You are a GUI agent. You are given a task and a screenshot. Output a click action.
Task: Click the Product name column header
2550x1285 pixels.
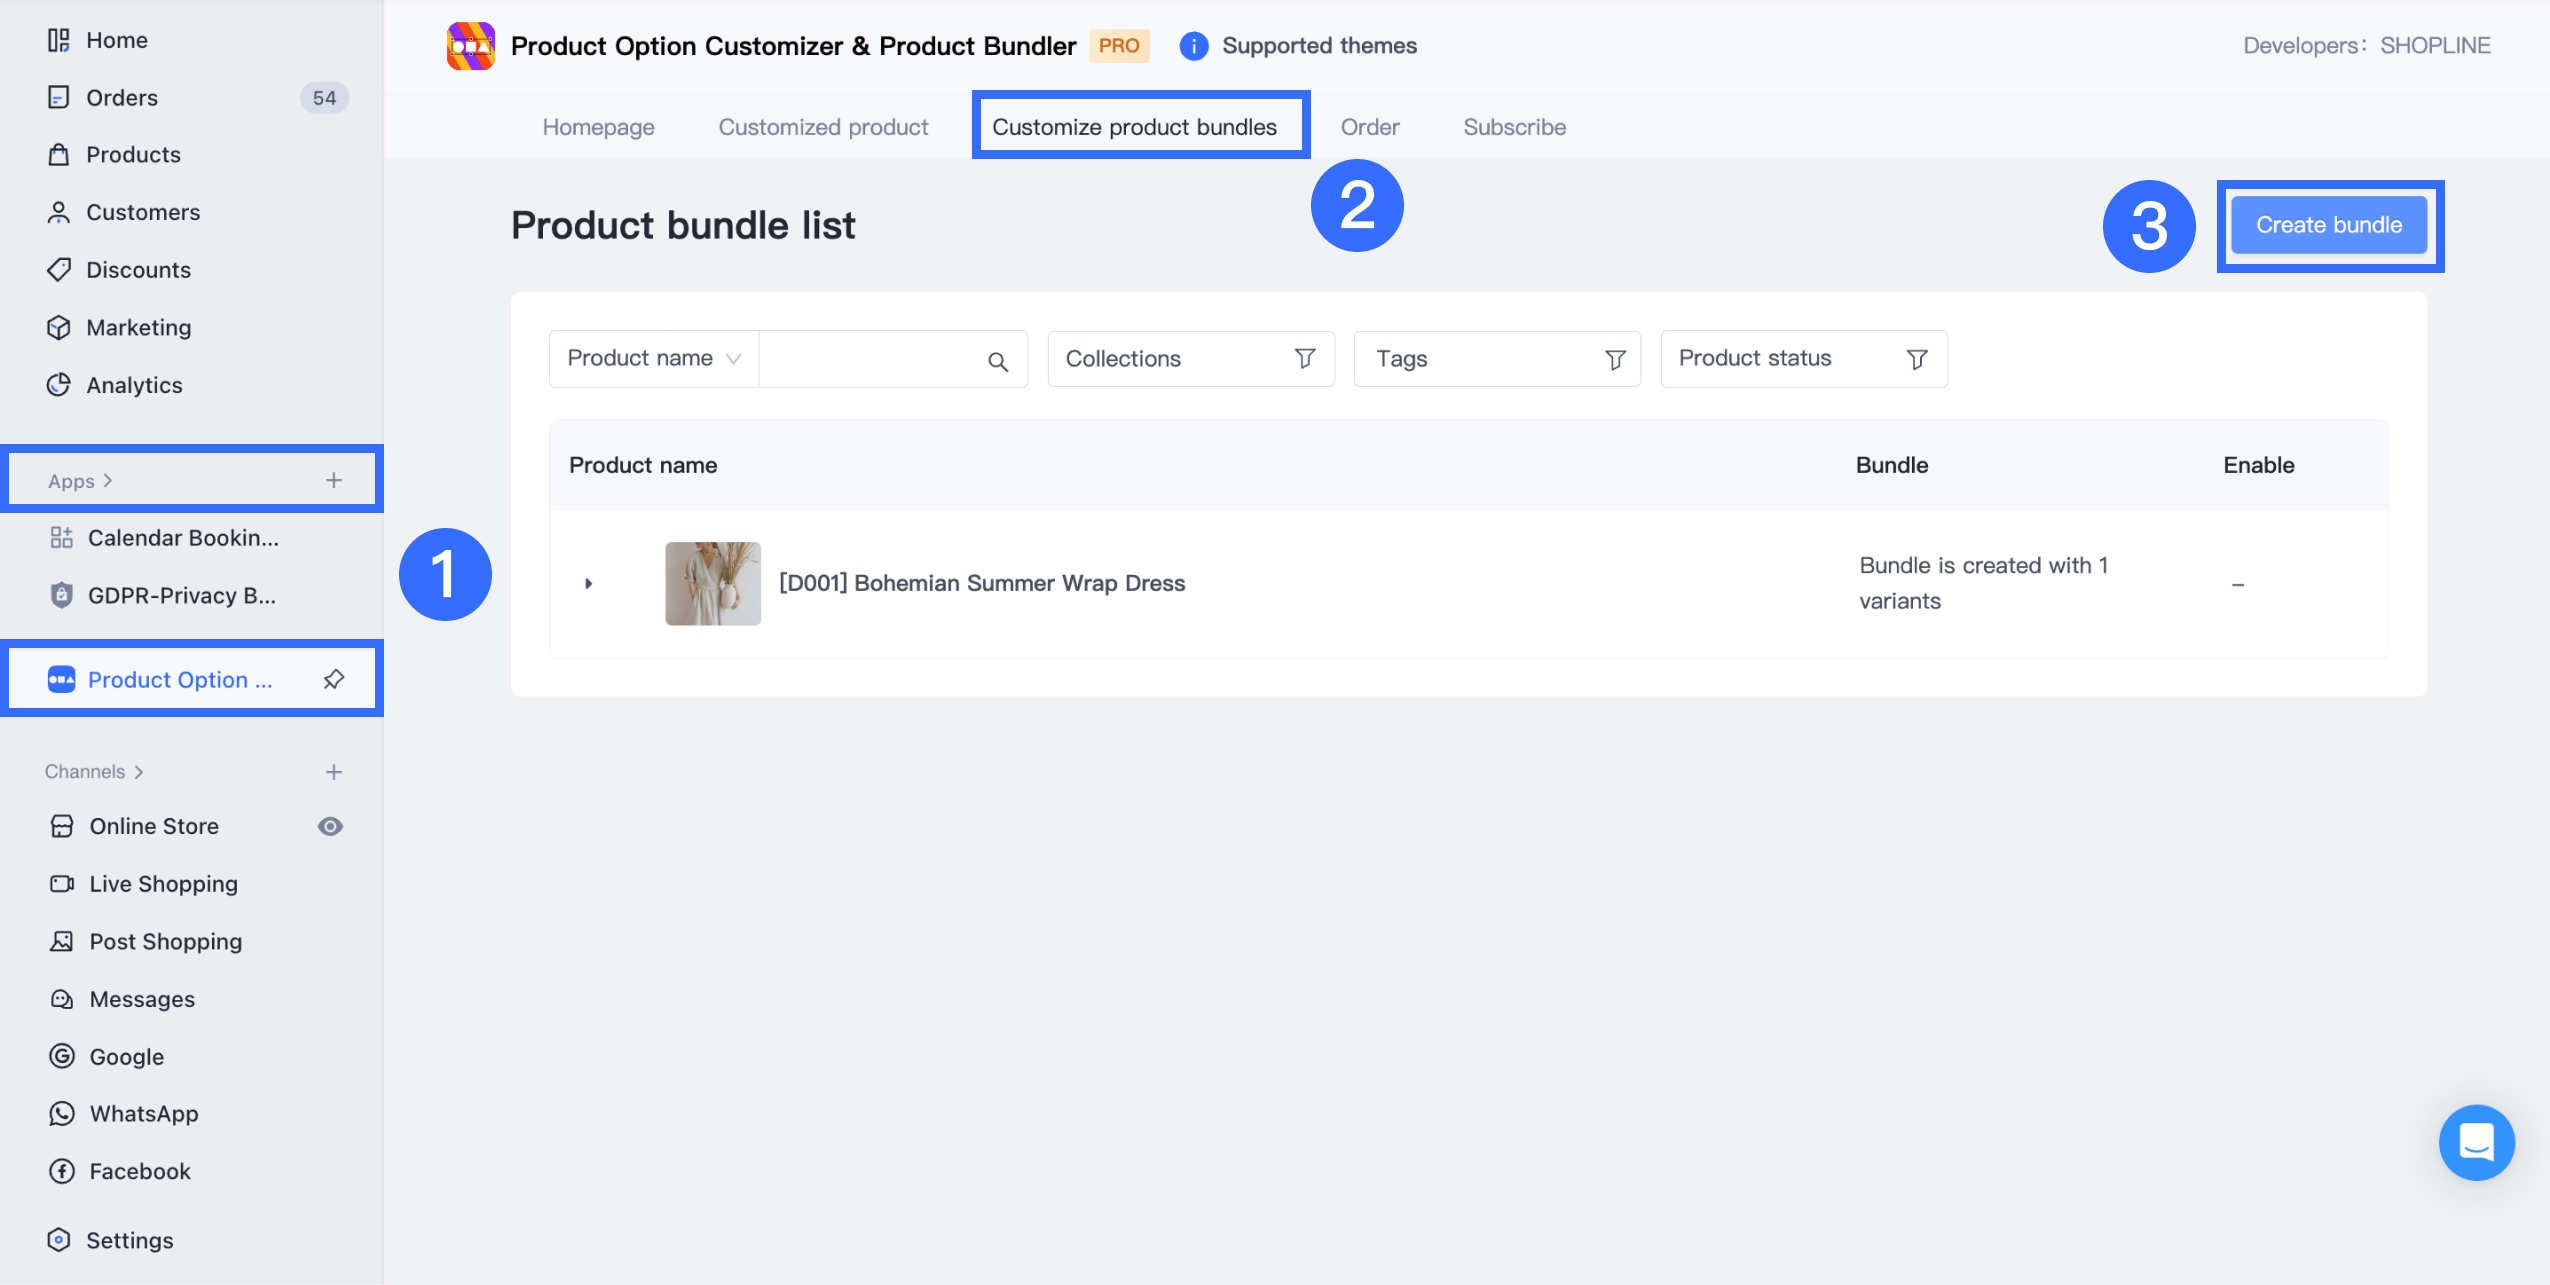pyautogui.click(x=643, y=465)
